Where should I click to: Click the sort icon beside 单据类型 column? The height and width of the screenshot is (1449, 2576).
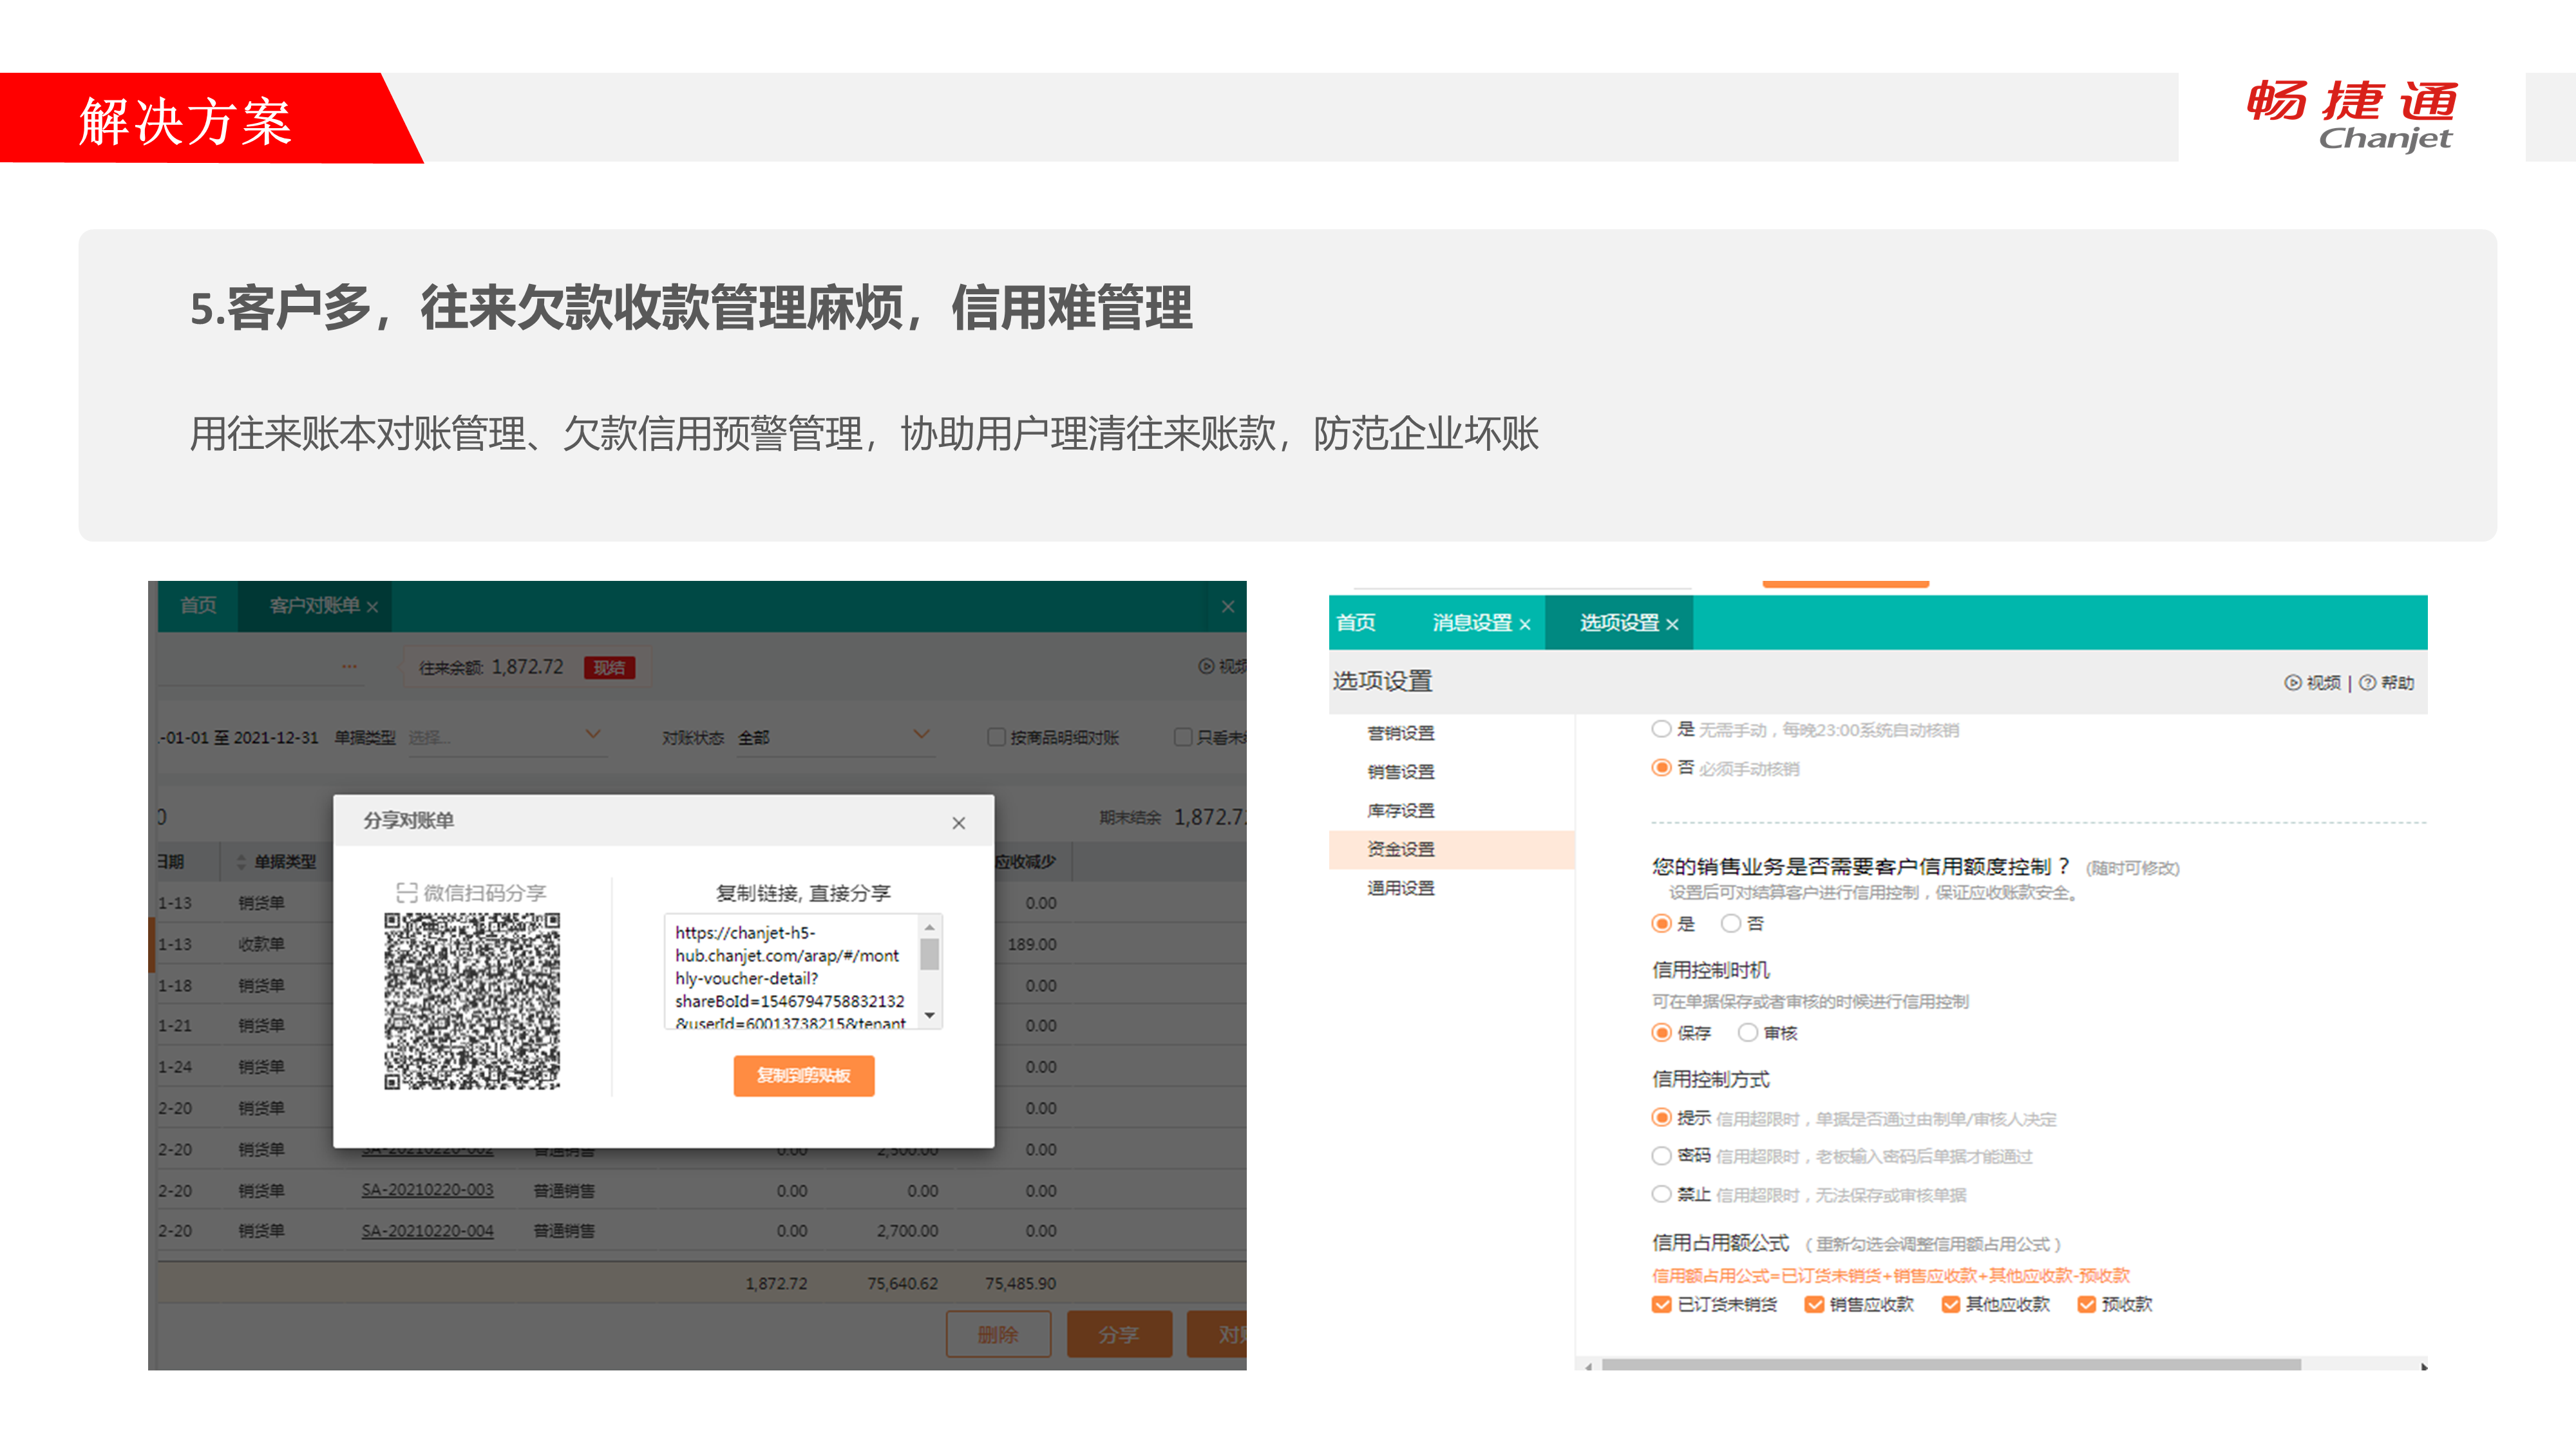[x=241, y=862]
